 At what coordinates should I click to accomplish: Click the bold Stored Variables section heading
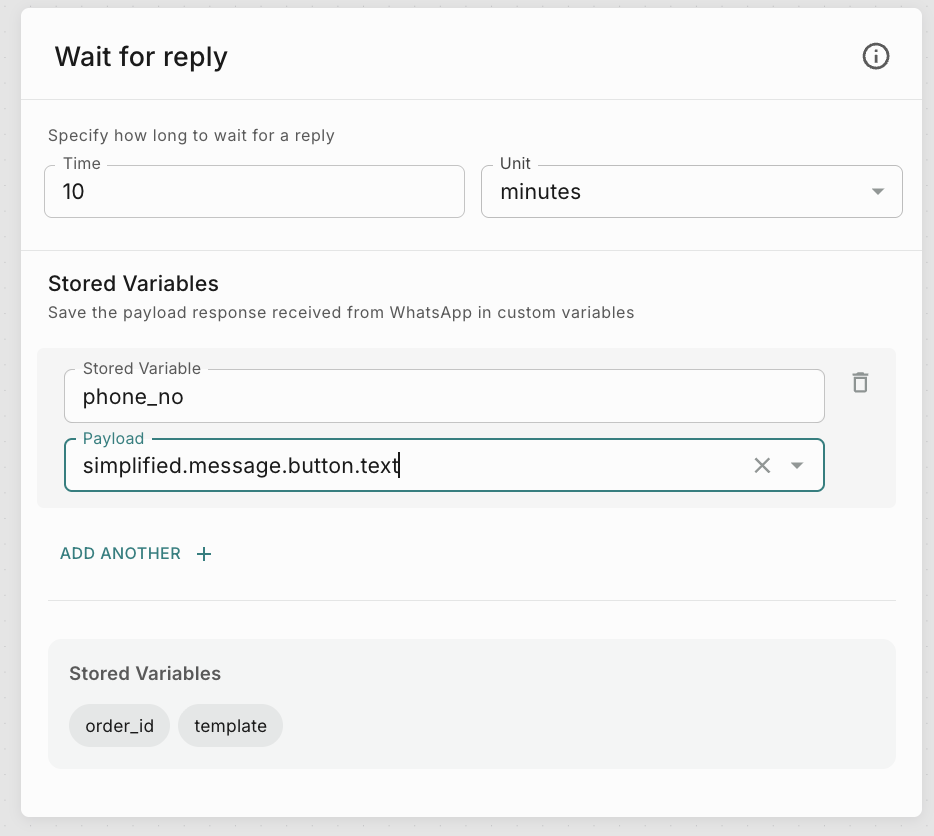click(133, 284)
